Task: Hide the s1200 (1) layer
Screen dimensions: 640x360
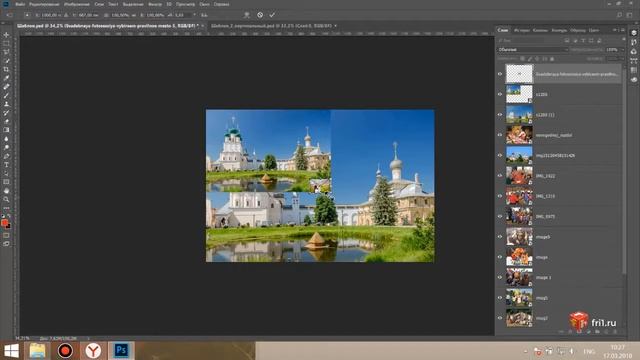Action: [x=500, y=115]
